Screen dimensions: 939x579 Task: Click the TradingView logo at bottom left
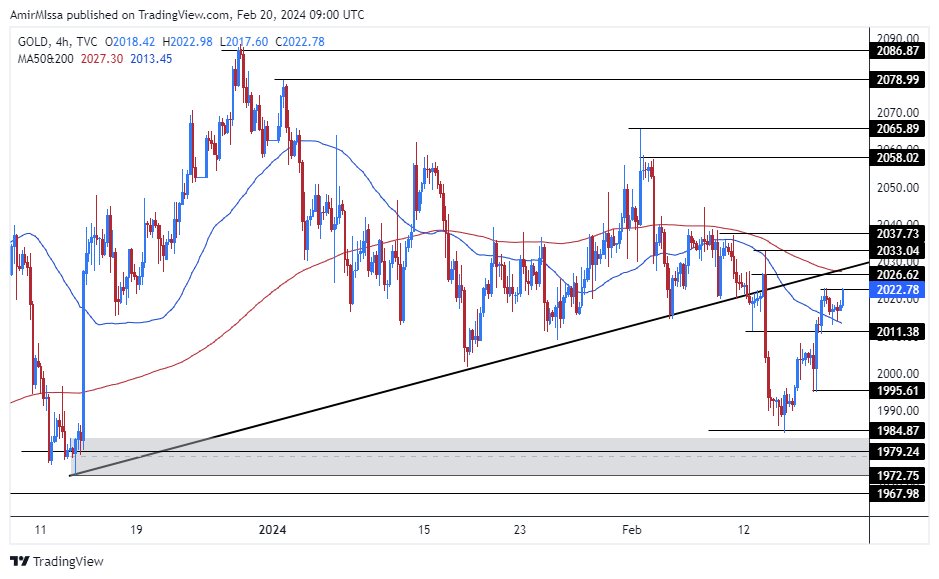point(57,561)
